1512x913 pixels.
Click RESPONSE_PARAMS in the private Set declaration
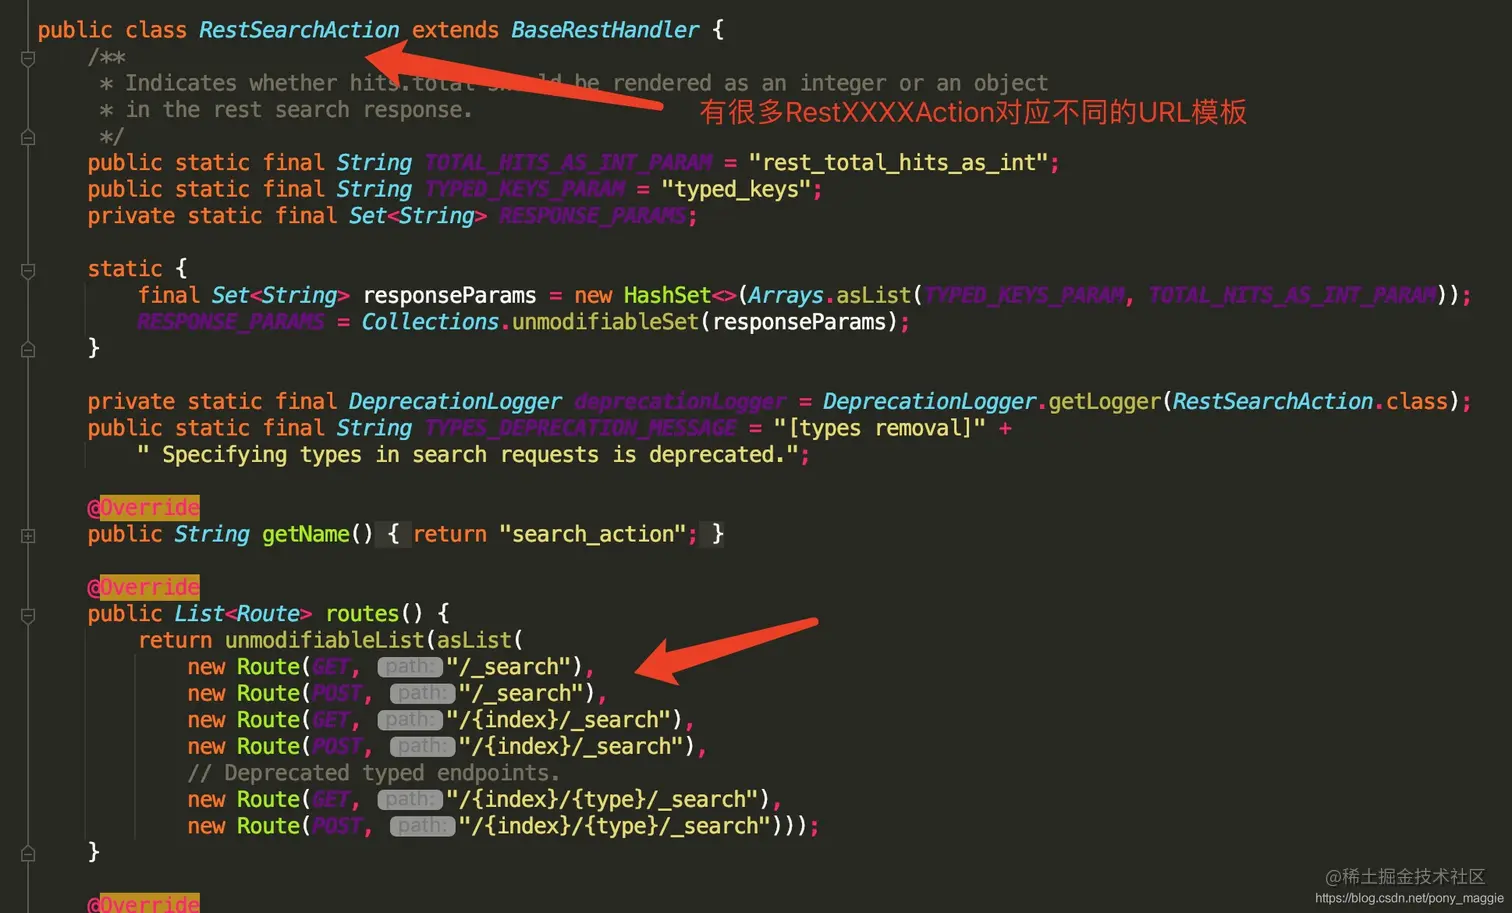[x=592, y=215]
